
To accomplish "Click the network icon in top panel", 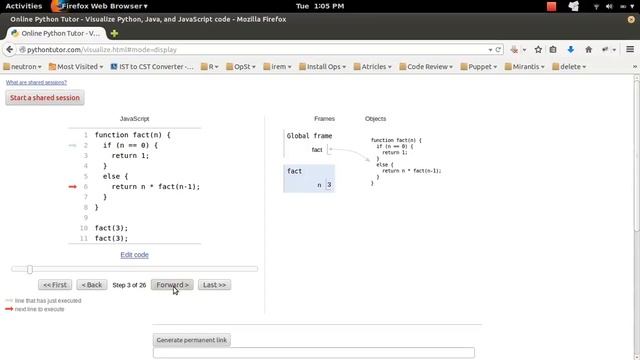I will [x=596, y=6].
